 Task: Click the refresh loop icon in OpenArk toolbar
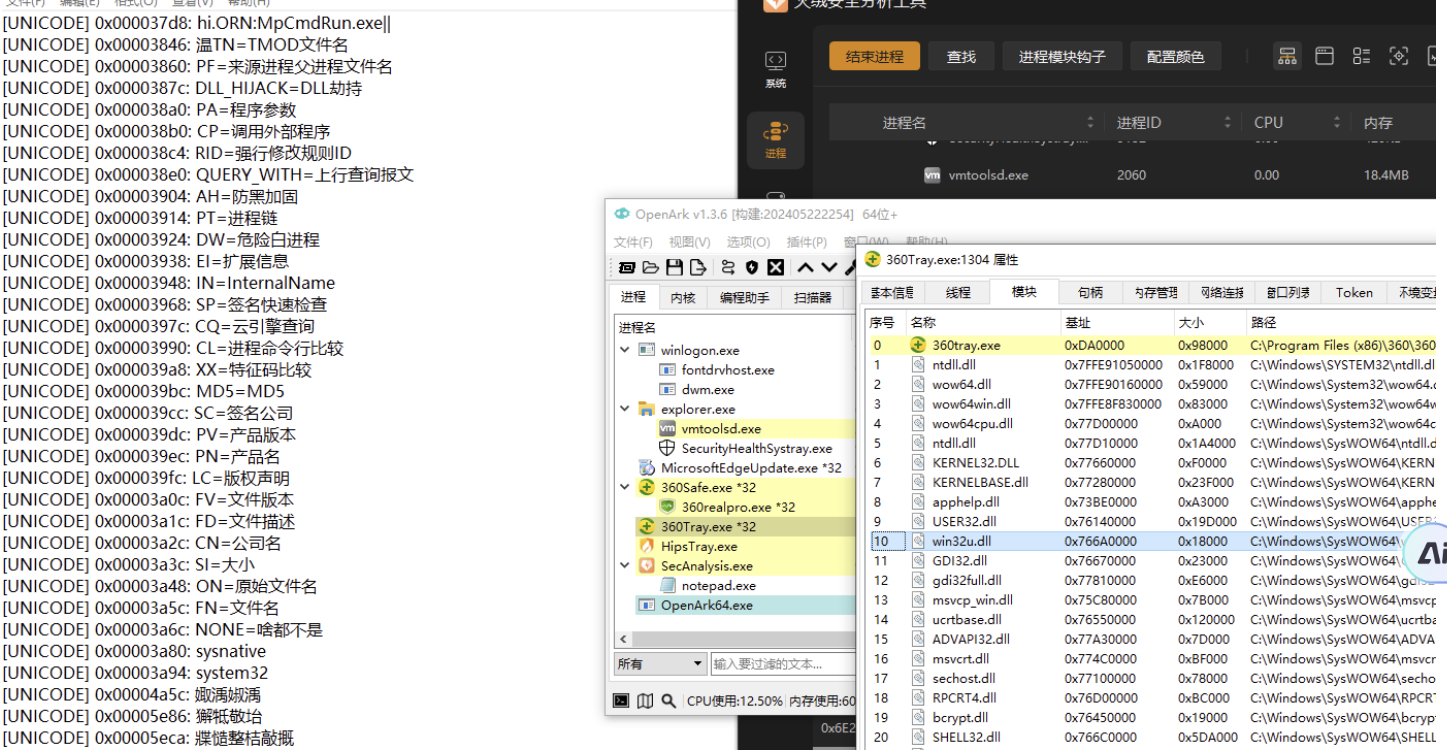(x=728, y=267)
